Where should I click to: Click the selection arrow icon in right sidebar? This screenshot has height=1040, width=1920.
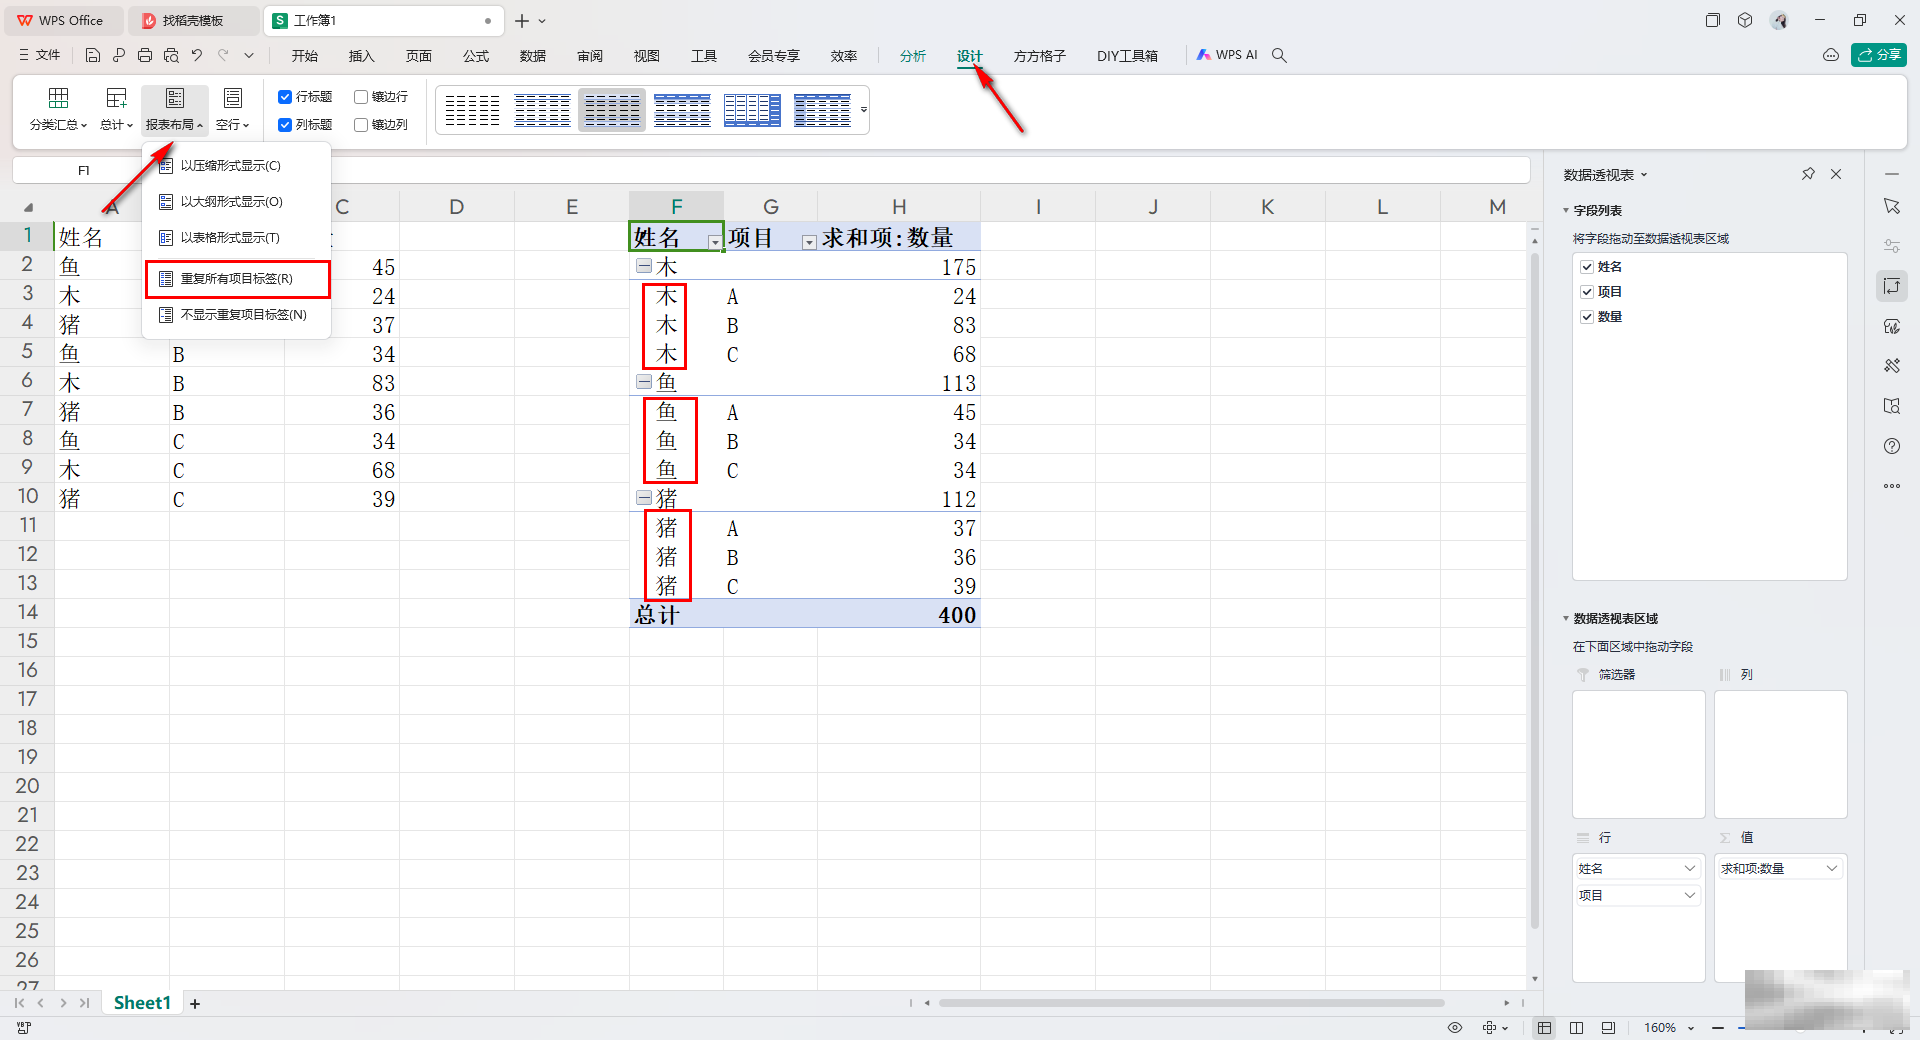tap(1892, 206)
